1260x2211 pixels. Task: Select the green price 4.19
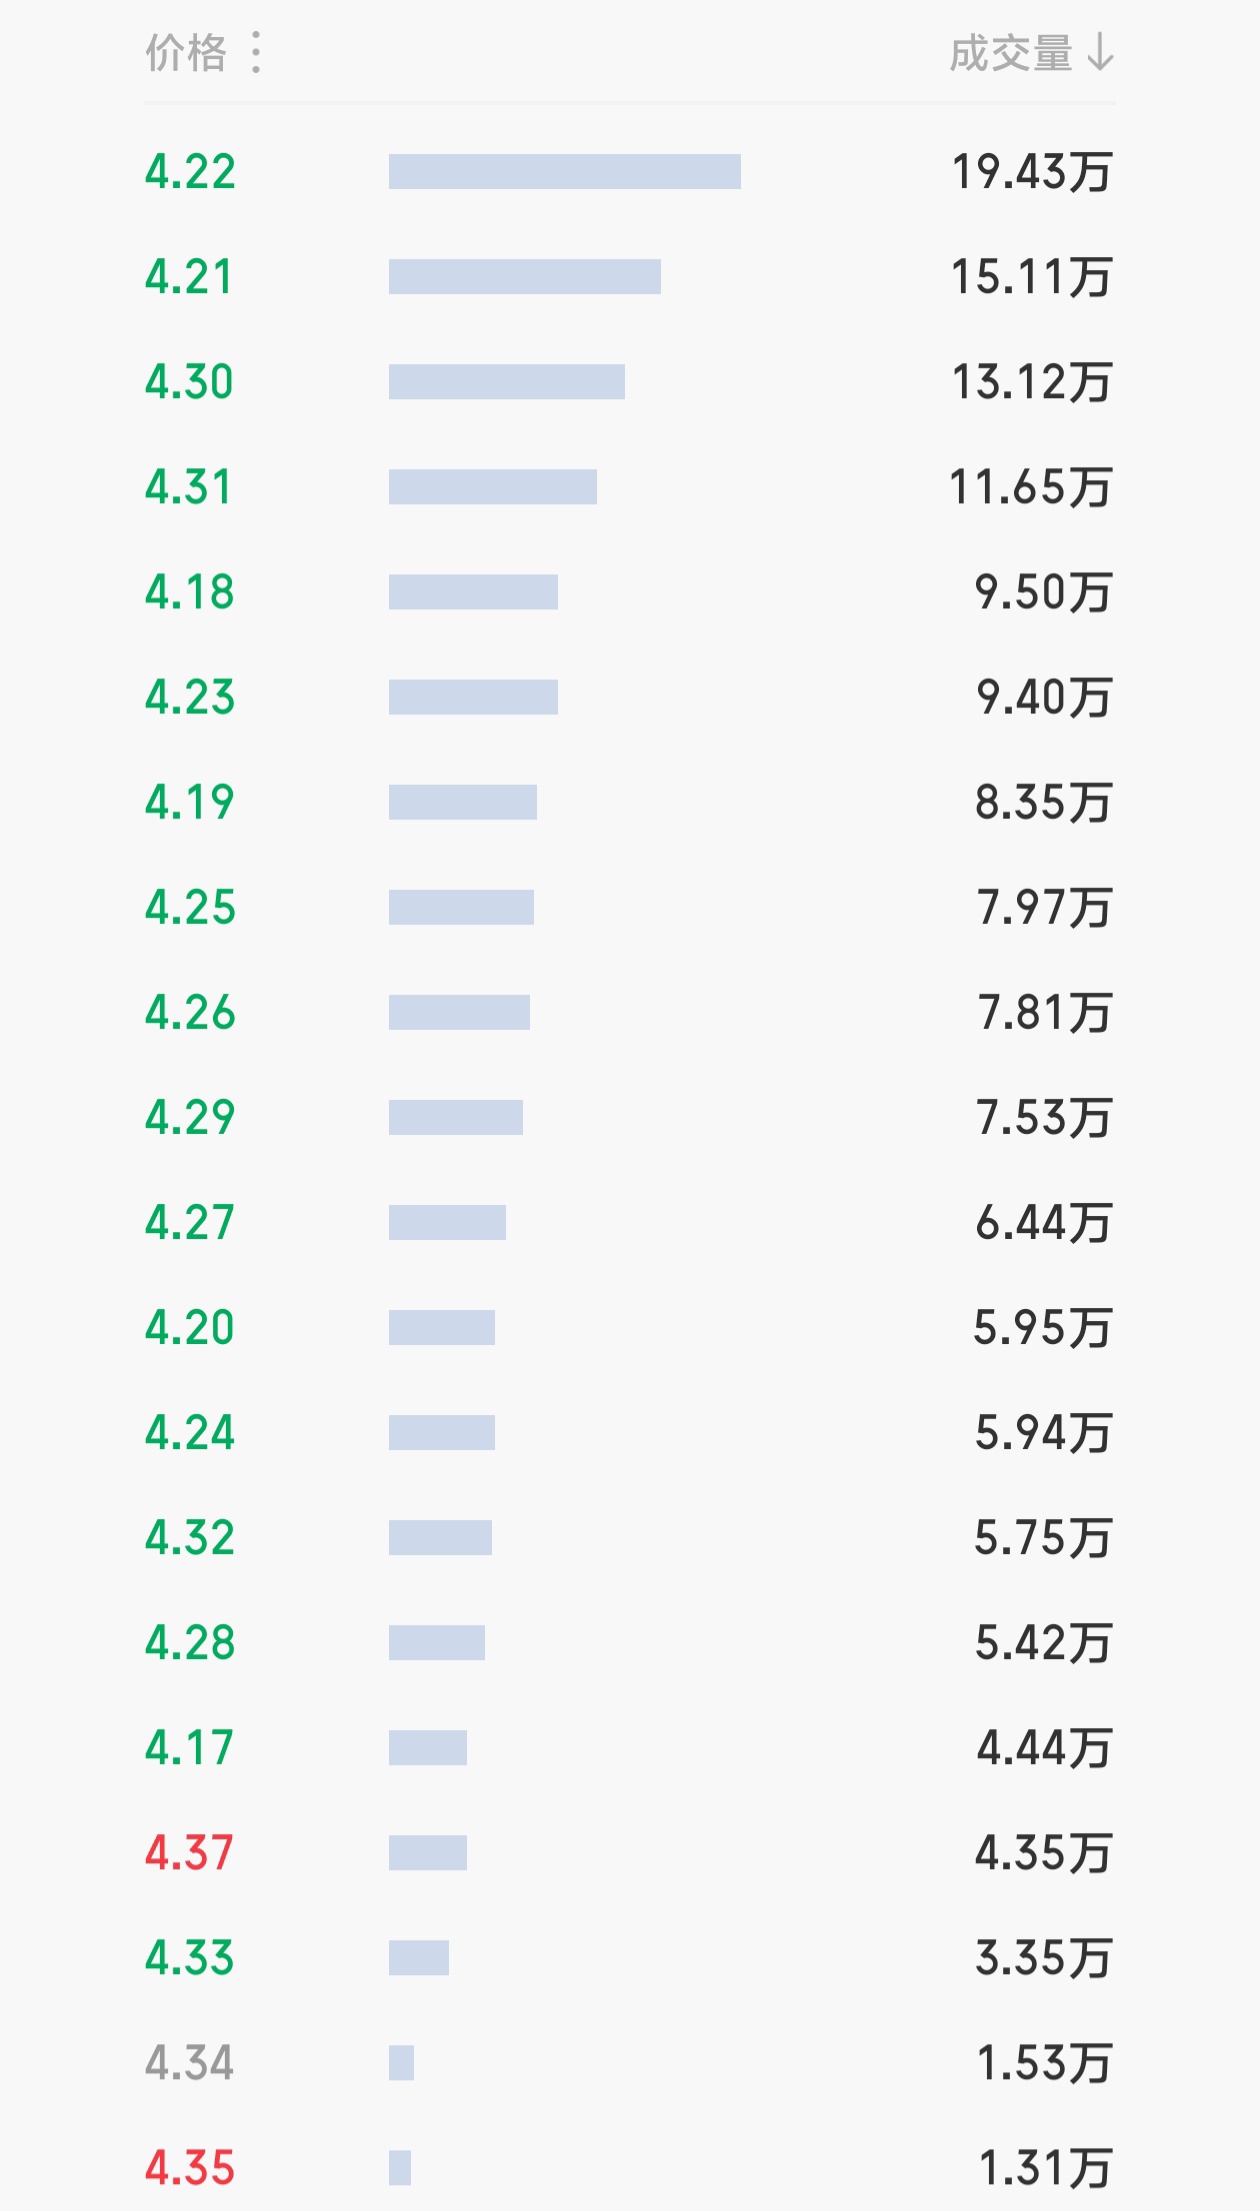(x=189, y=802)
